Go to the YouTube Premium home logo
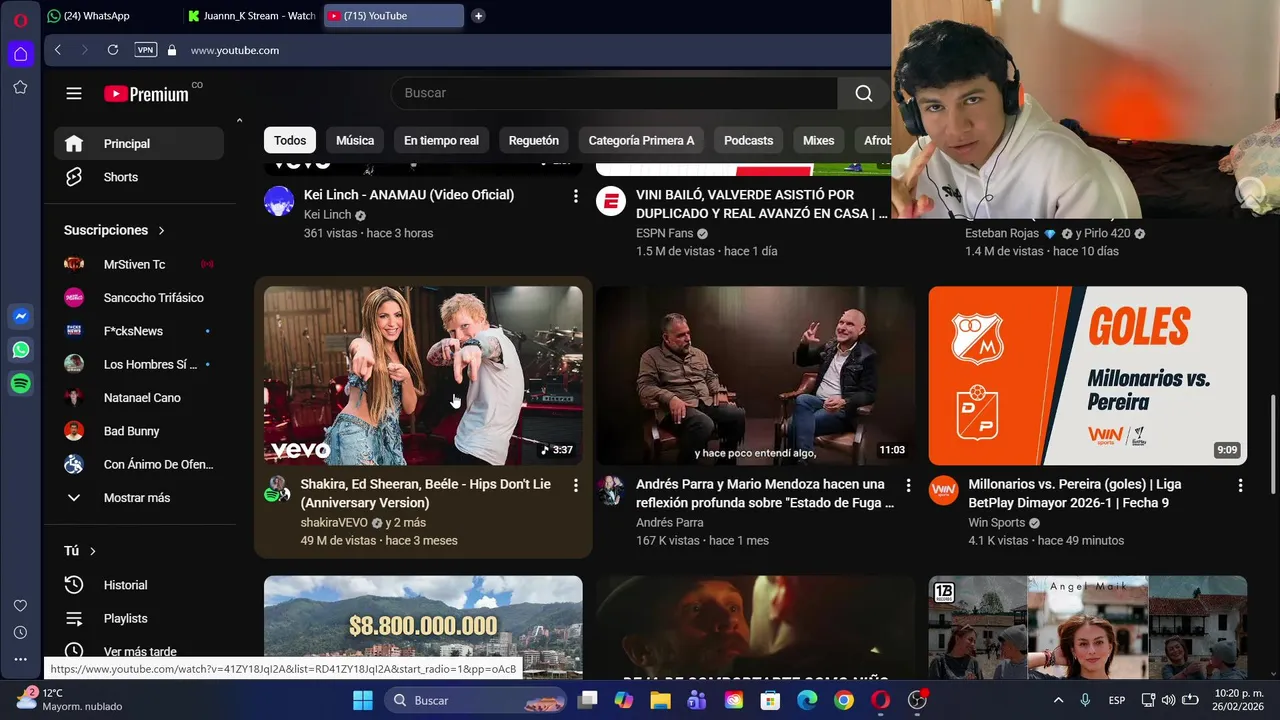This screenshot has height=720, width=1280. click(x=146, y=94)
